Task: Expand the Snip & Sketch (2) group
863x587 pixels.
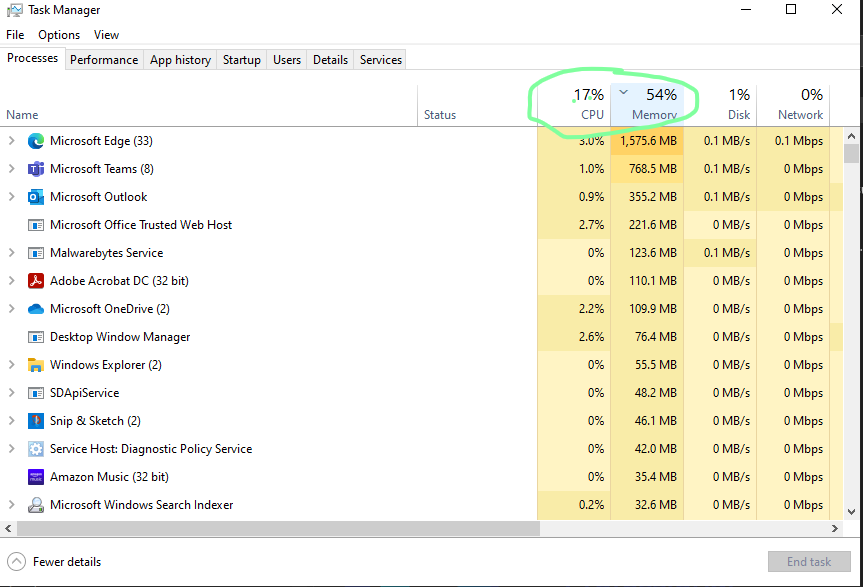Action: pos(12,421)
